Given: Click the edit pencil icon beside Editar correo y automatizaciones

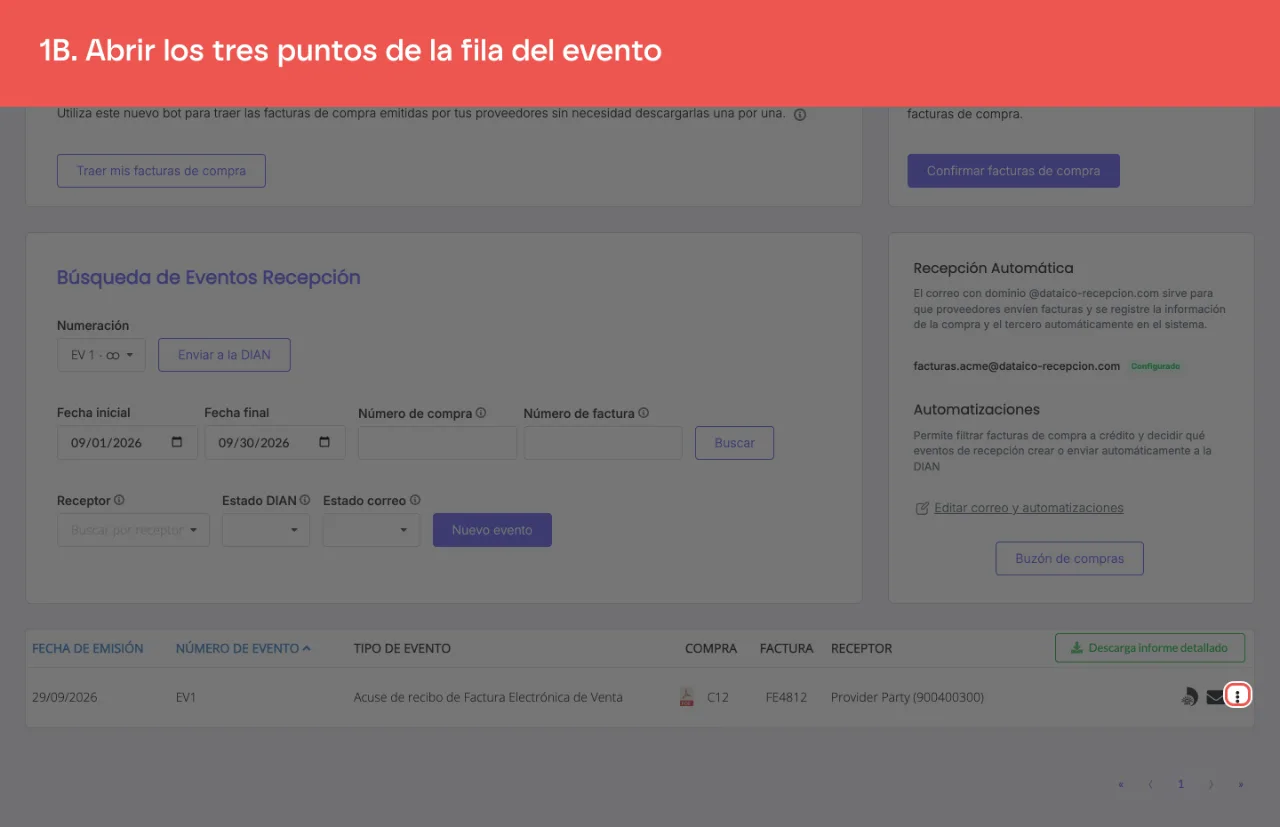Looking at the screenshot, I should (x=922, y=508).
